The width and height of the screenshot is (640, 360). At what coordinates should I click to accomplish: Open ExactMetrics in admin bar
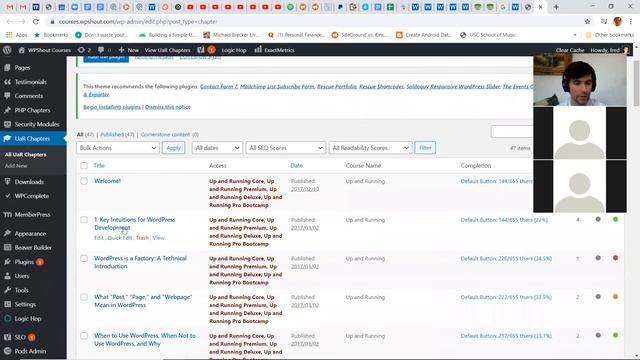click(x=274, y=50)
